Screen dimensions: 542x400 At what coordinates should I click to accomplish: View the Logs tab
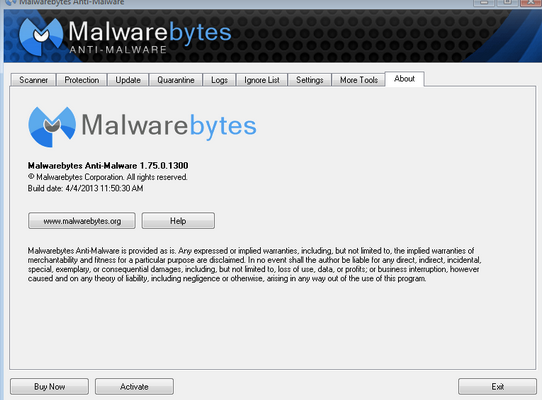219,80
